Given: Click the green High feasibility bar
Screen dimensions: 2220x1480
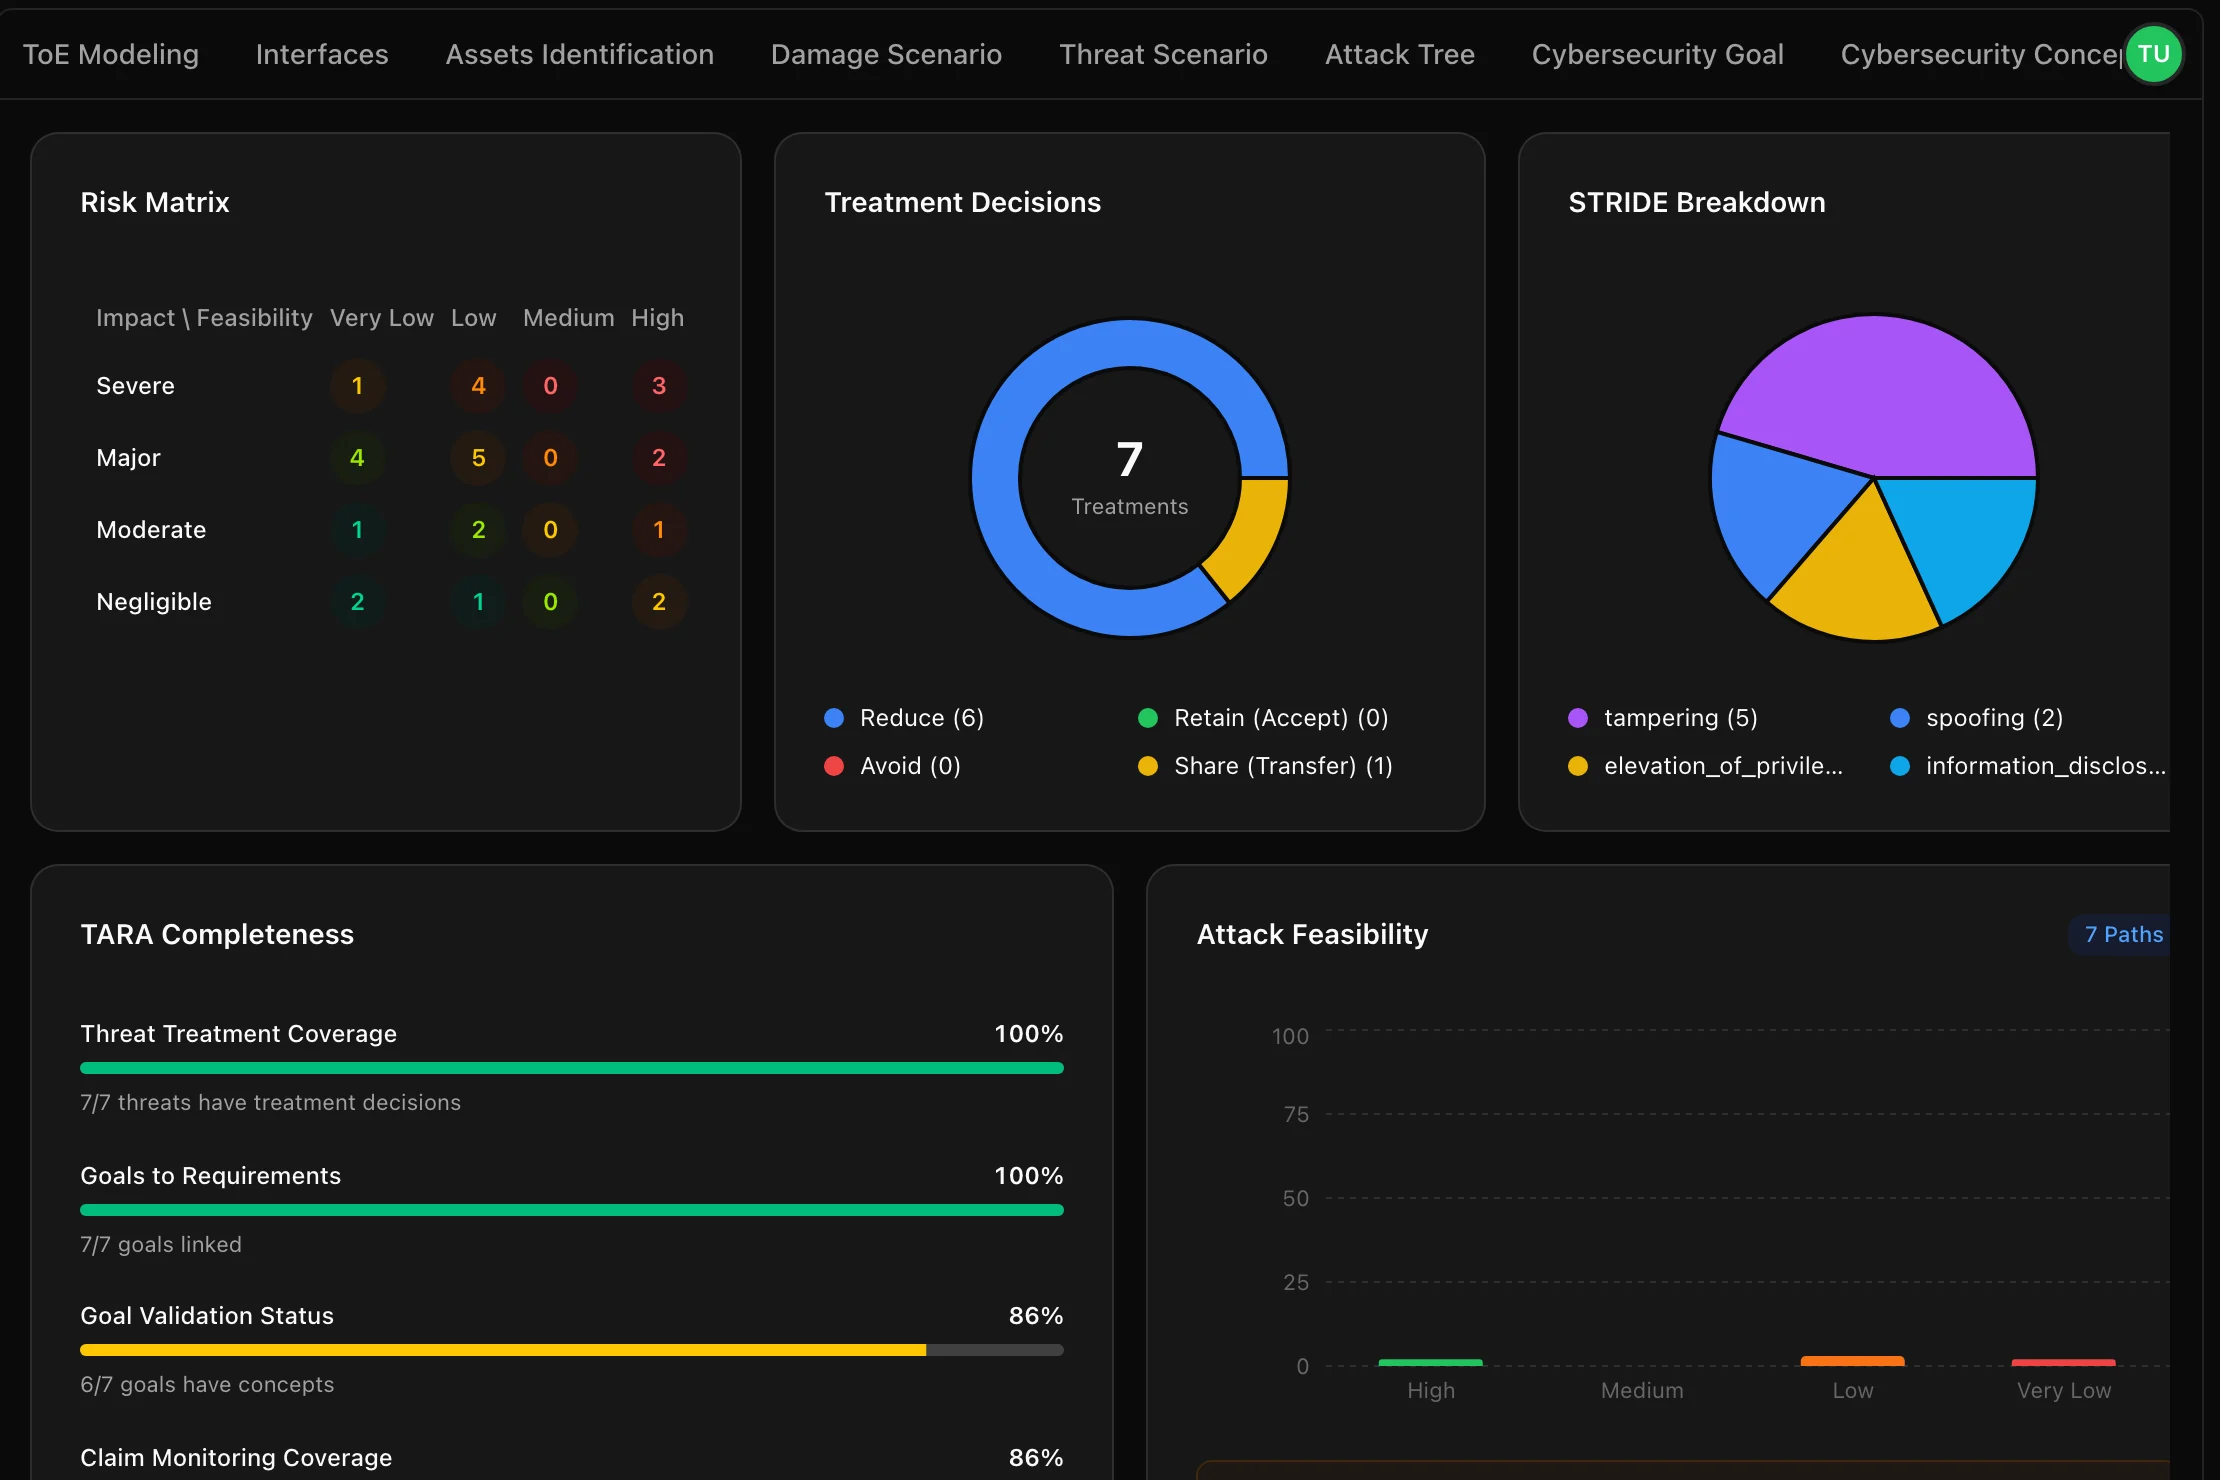Looking at the screenshot, I should click(x=1430, y=1362).
